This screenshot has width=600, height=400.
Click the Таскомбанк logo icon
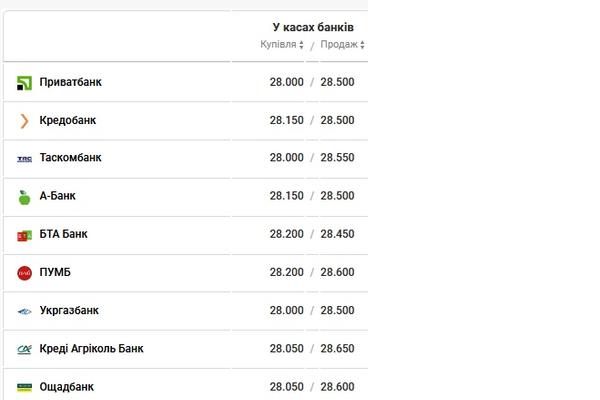pyautogui.click(x=24, y=159)
